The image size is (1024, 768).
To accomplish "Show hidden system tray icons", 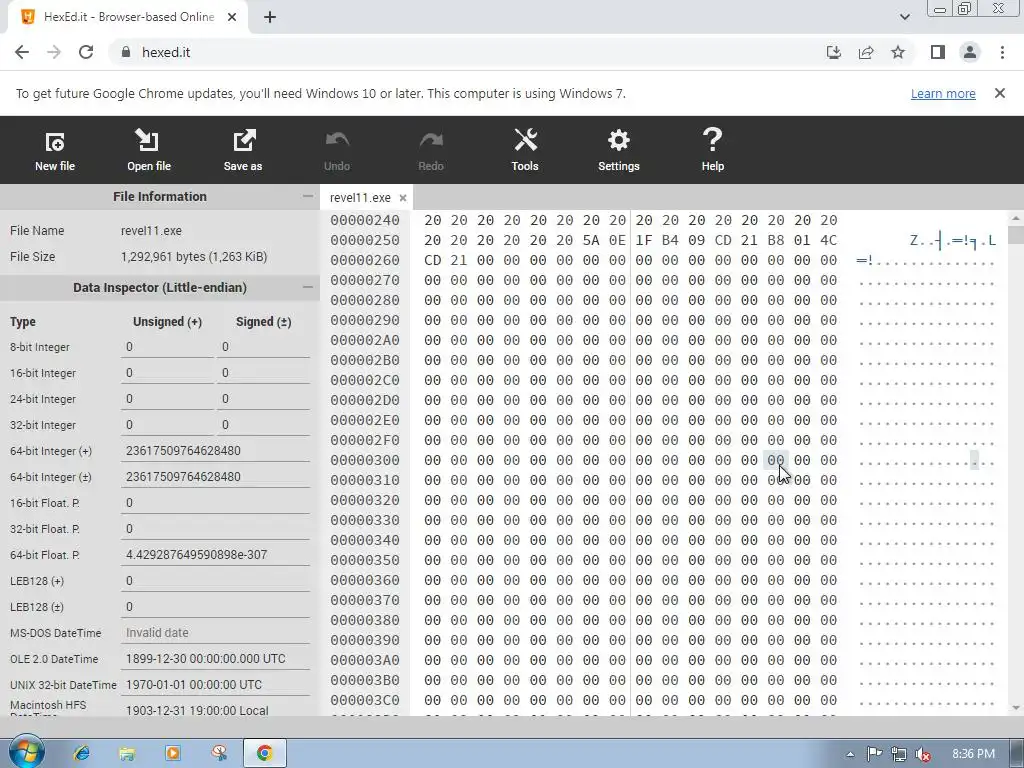I will (850, 754).
